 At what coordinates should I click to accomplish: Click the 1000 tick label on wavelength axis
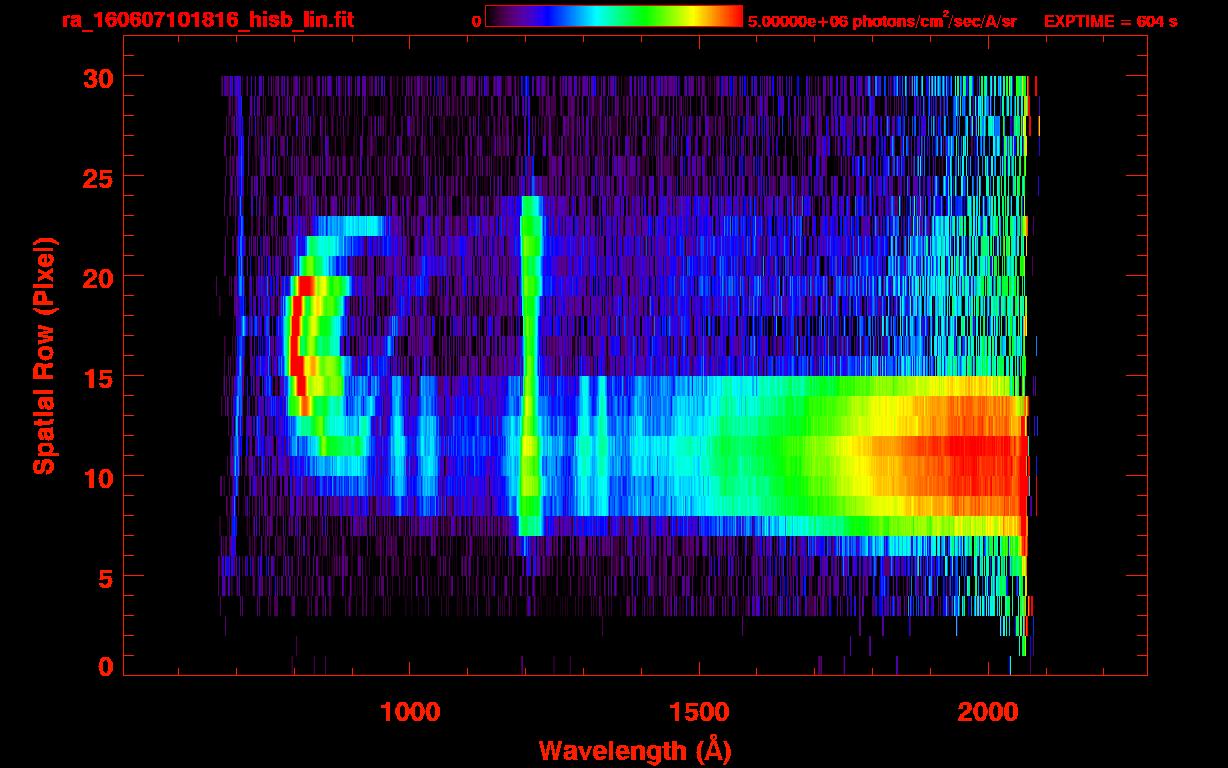pyautogui.click(x=409, y=711)
